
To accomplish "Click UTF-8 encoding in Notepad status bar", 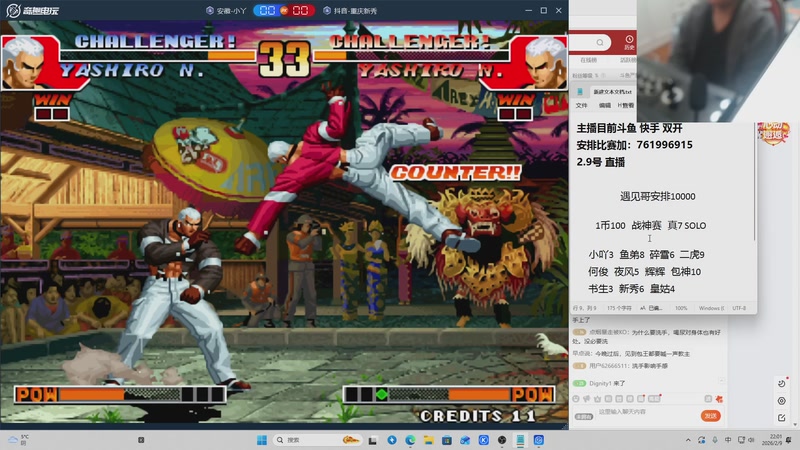I will [x=739, y=308].
